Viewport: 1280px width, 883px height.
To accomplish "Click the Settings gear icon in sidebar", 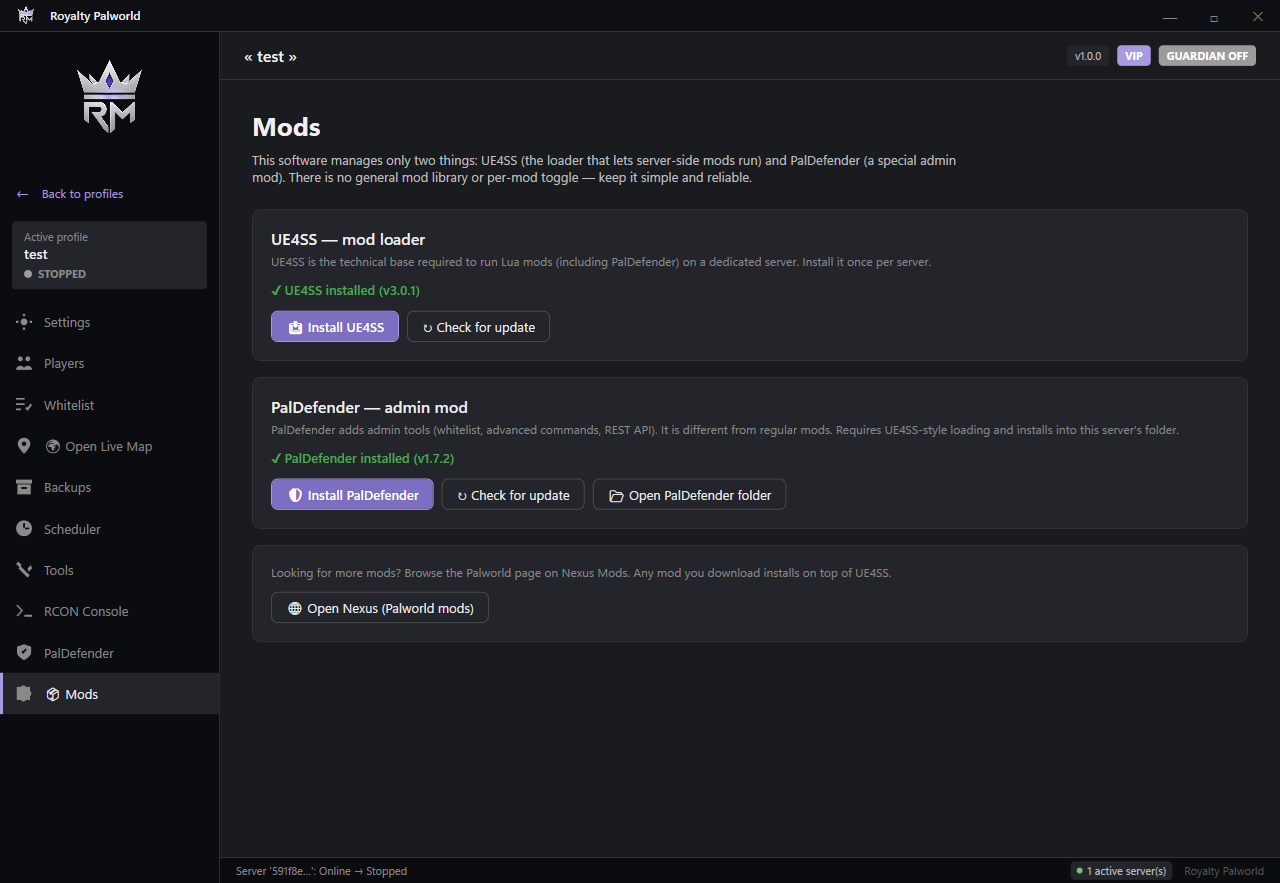I will 24,322.
